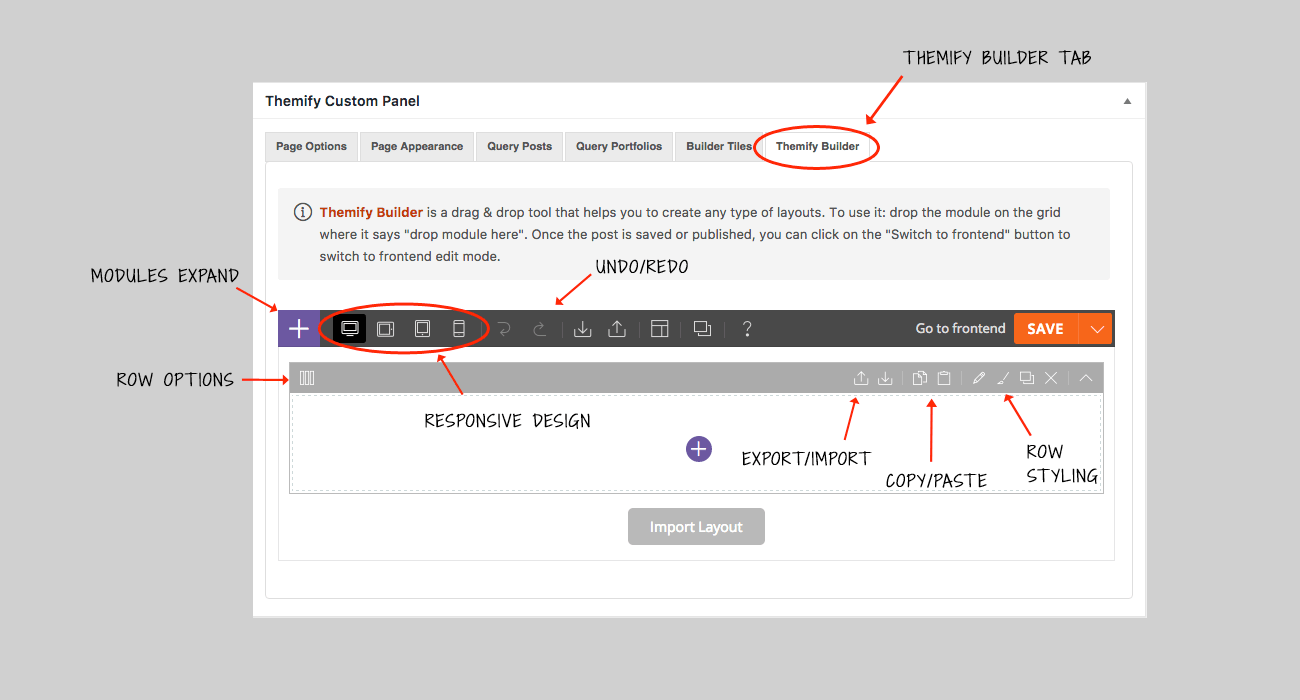1300x700 pixels.
Task: Switch to the Query Posts tab
Action: tap(519, 146)
